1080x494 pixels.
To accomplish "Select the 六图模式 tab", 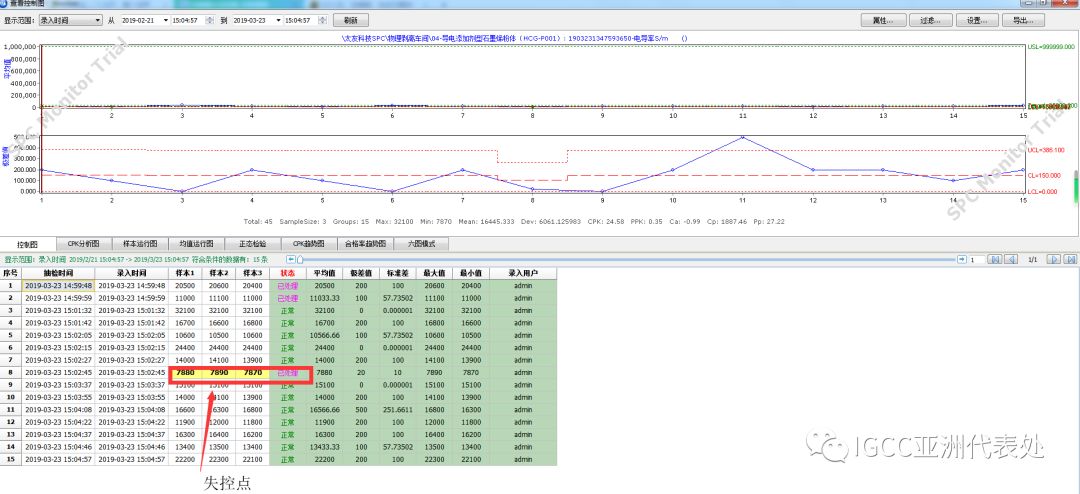I will coord(423,243).
